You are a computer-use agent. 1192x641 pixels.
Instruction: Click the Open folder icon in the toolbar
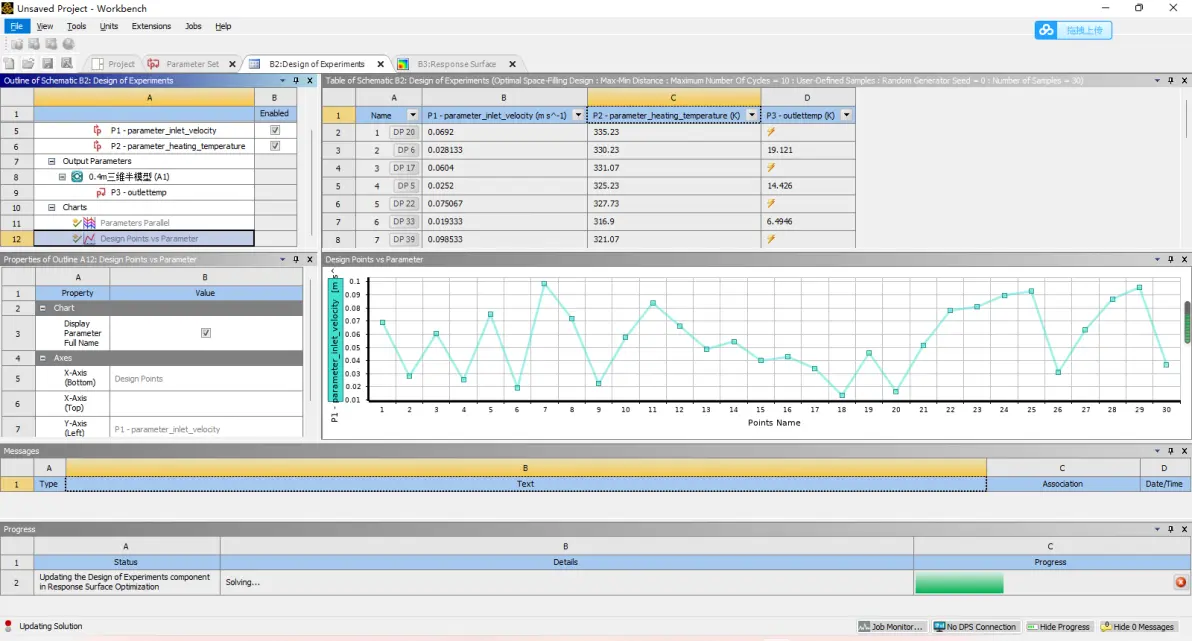click(x=28, y=64)
